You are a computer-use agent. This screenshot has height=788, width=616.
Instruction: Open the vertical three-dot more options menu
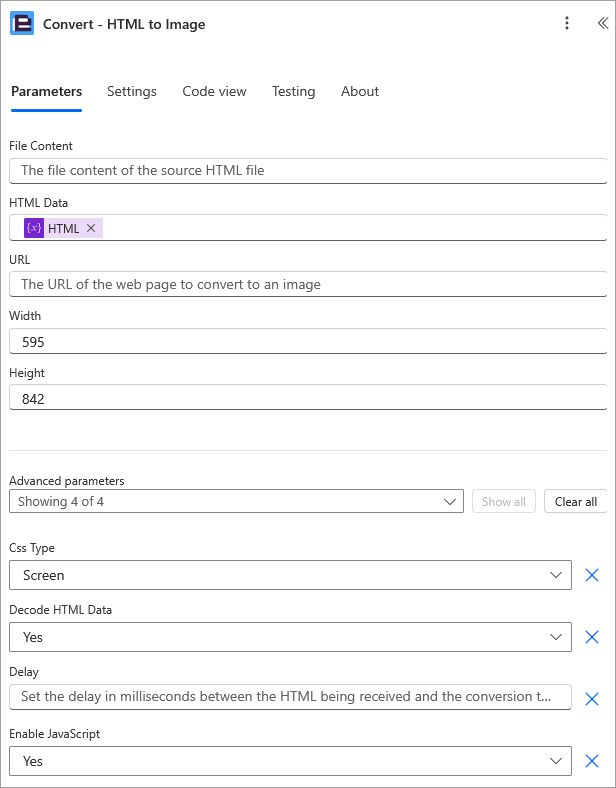click(x=567, y=24)
